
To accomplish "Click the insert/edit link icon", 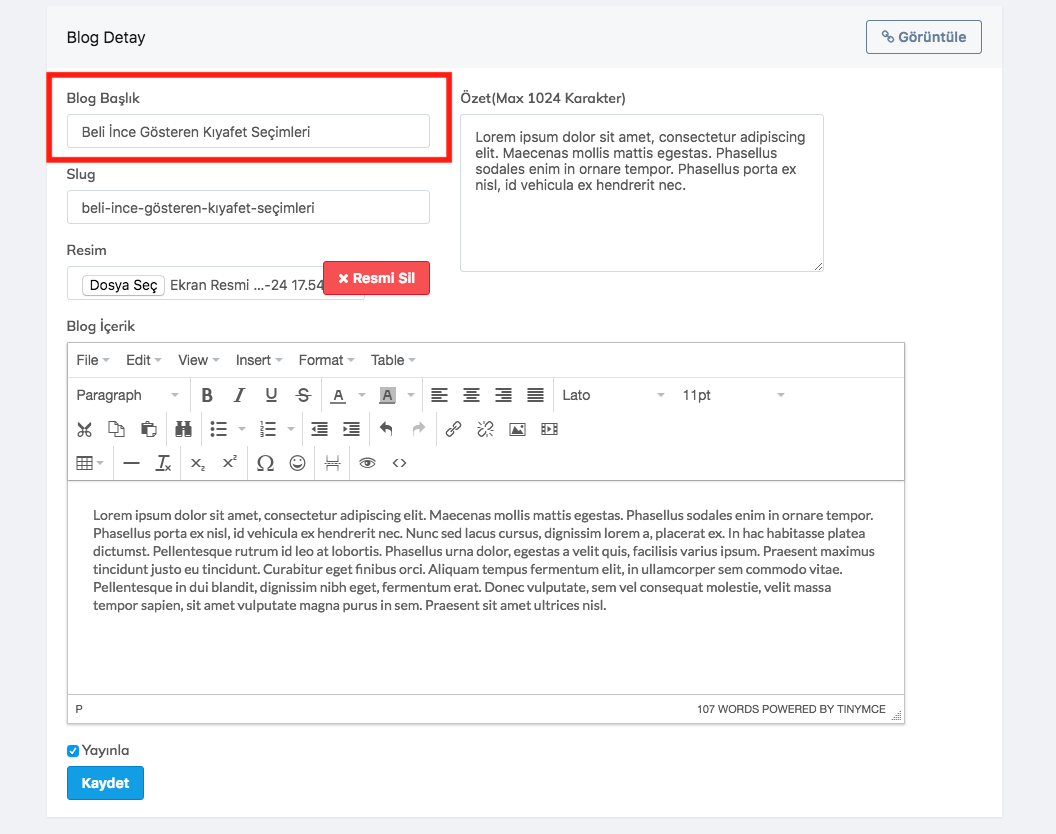I will (453, 429).
